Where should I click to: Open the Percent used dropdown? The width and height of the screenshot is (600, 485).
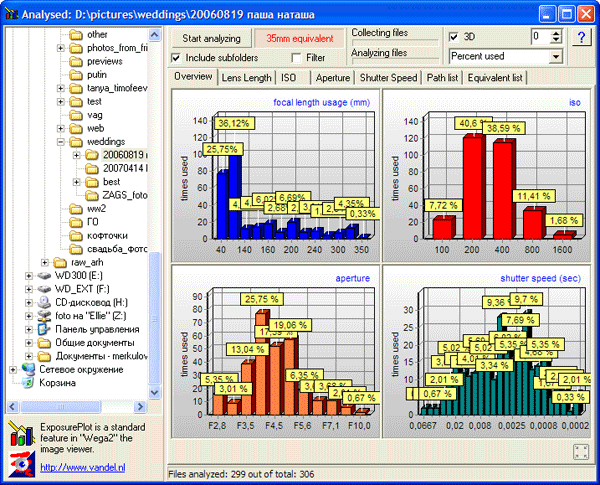click(556, 57)
